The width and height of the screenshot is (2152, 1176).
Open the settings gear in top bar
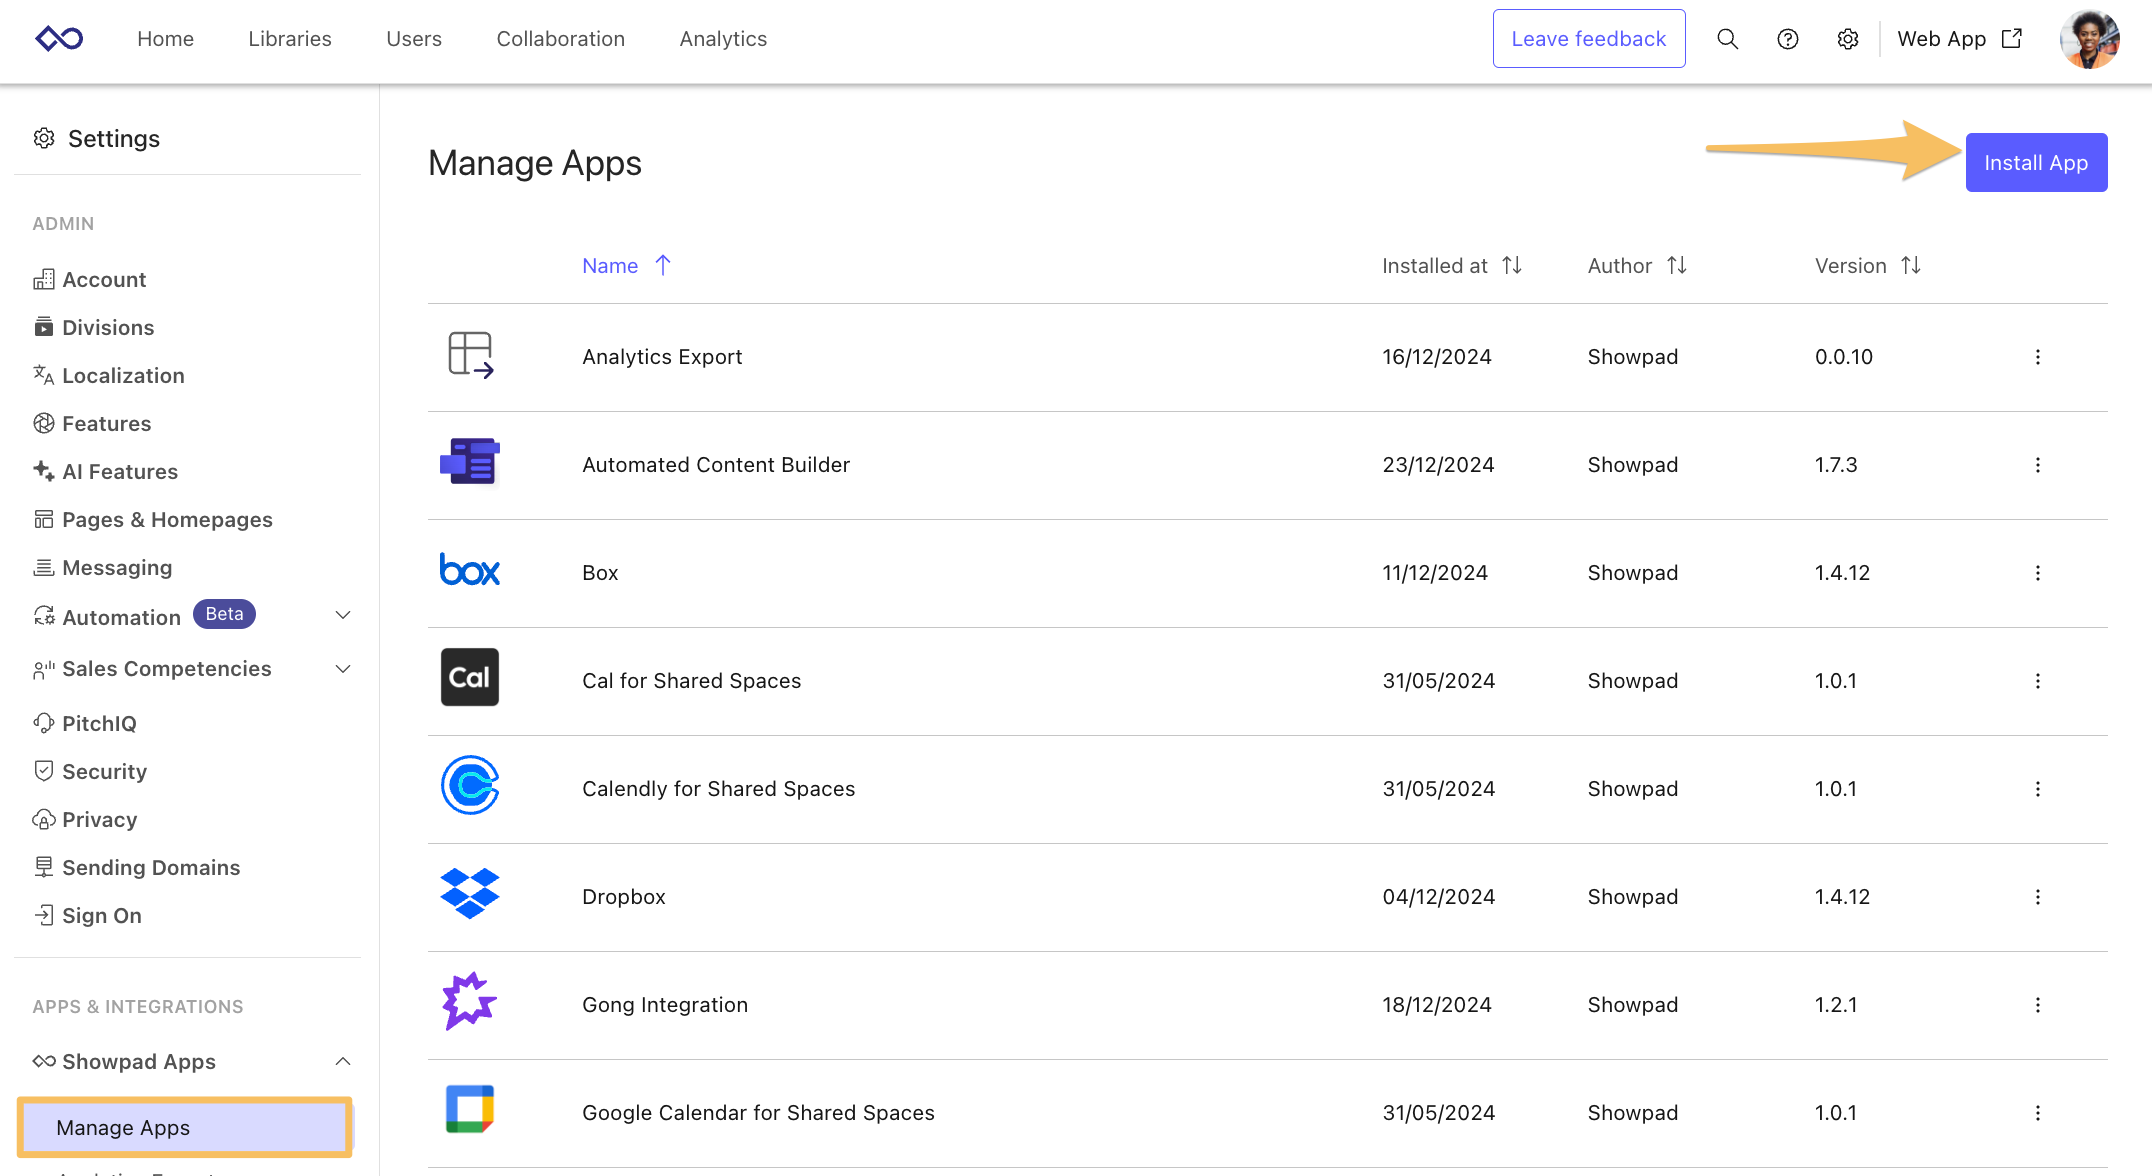(x=1847, y=39)
